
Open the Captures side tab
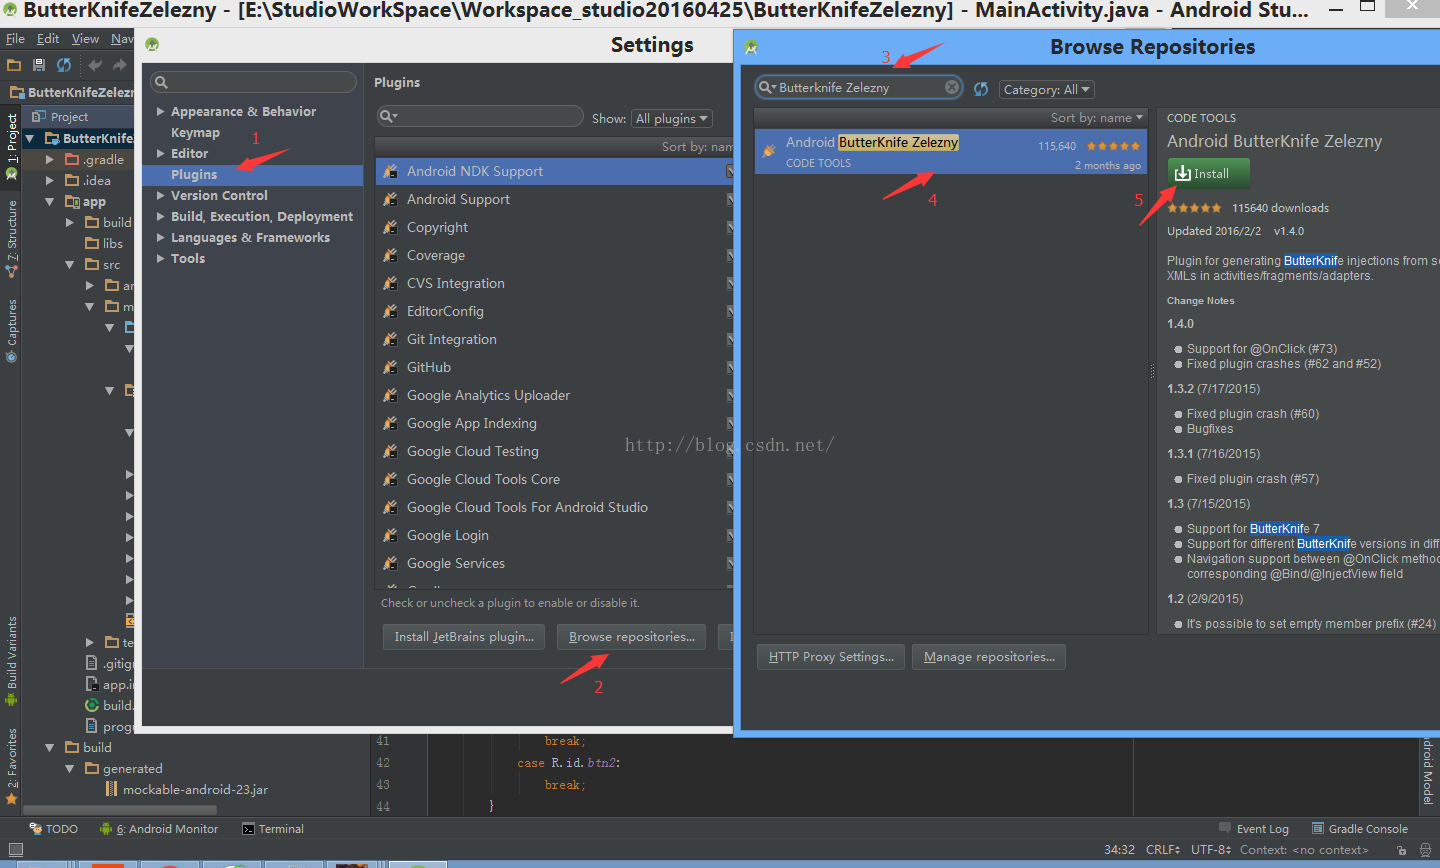[x=12, y=330]
